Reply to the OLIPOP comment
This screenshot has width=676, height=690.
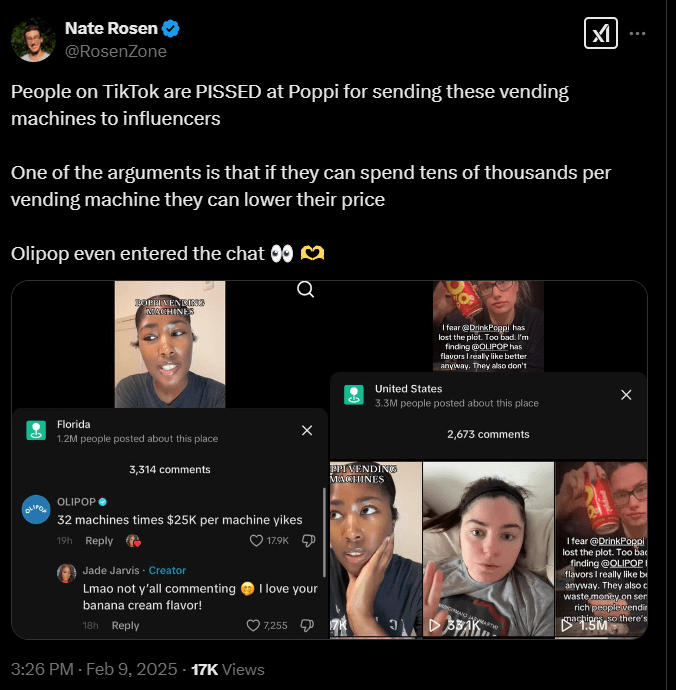99,541
